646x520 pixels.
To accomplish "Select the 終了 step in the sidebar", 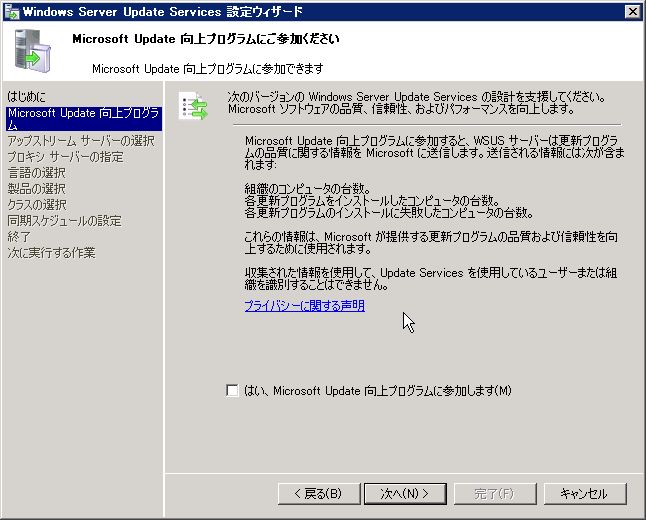I will [19, 237].
